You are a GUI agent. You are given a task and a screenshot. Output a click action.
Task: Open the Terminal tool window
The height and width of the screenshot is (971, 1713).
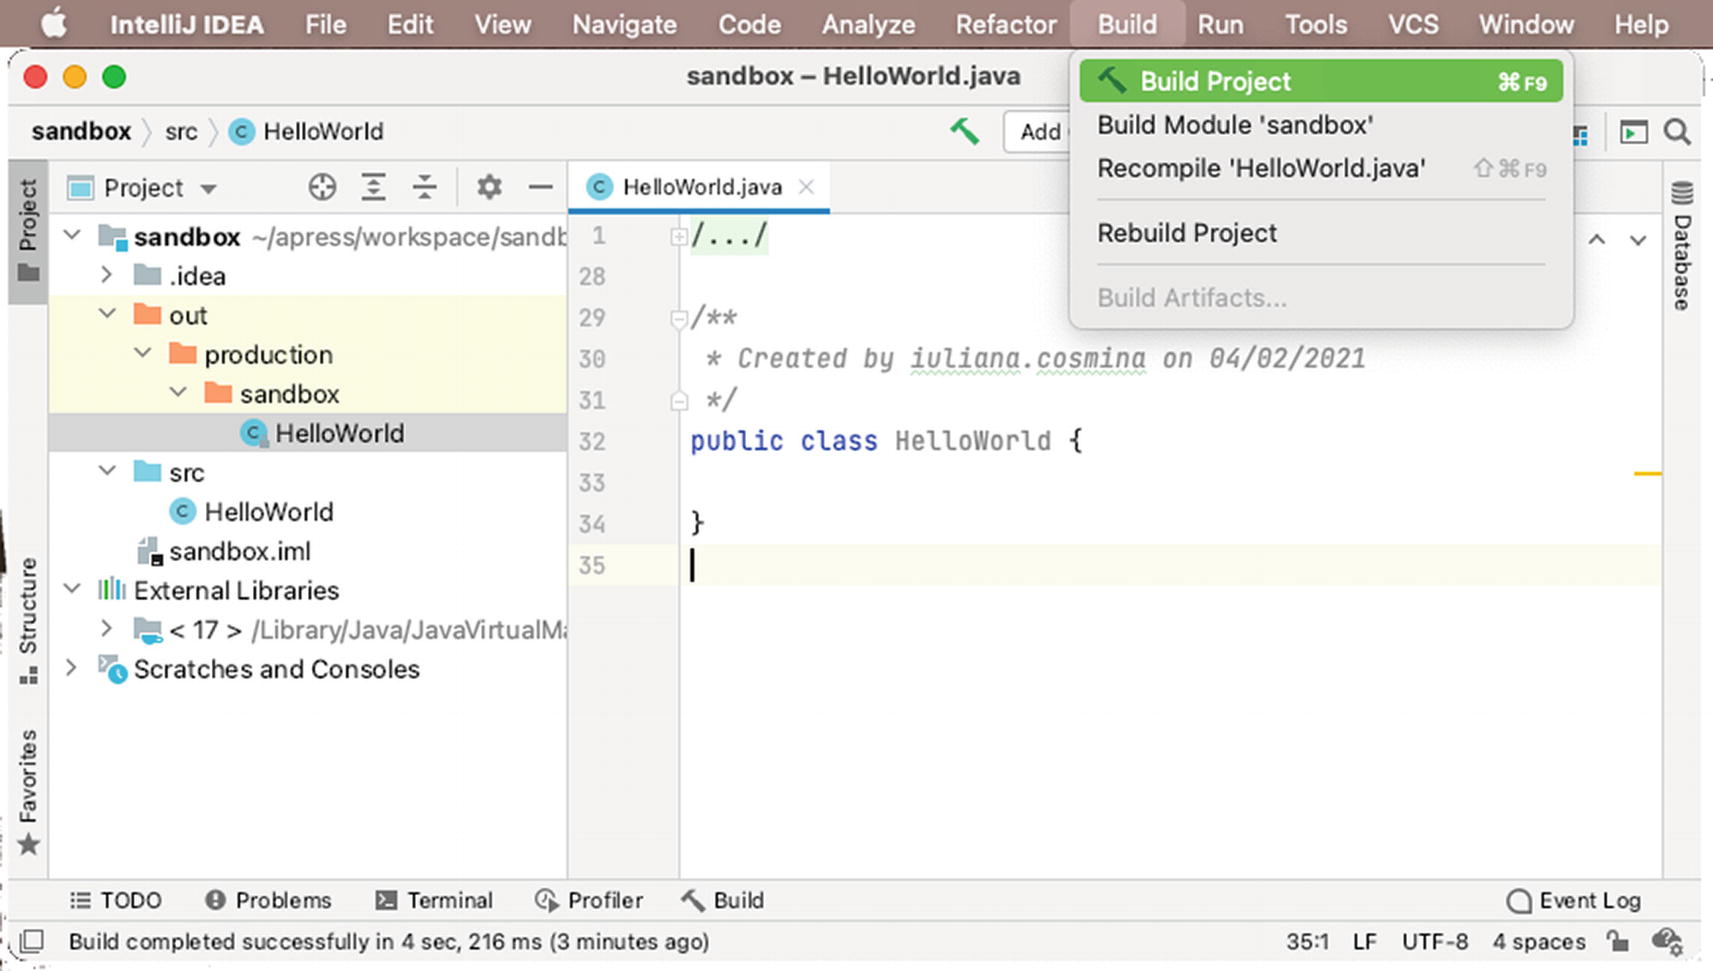click(434, 900)
